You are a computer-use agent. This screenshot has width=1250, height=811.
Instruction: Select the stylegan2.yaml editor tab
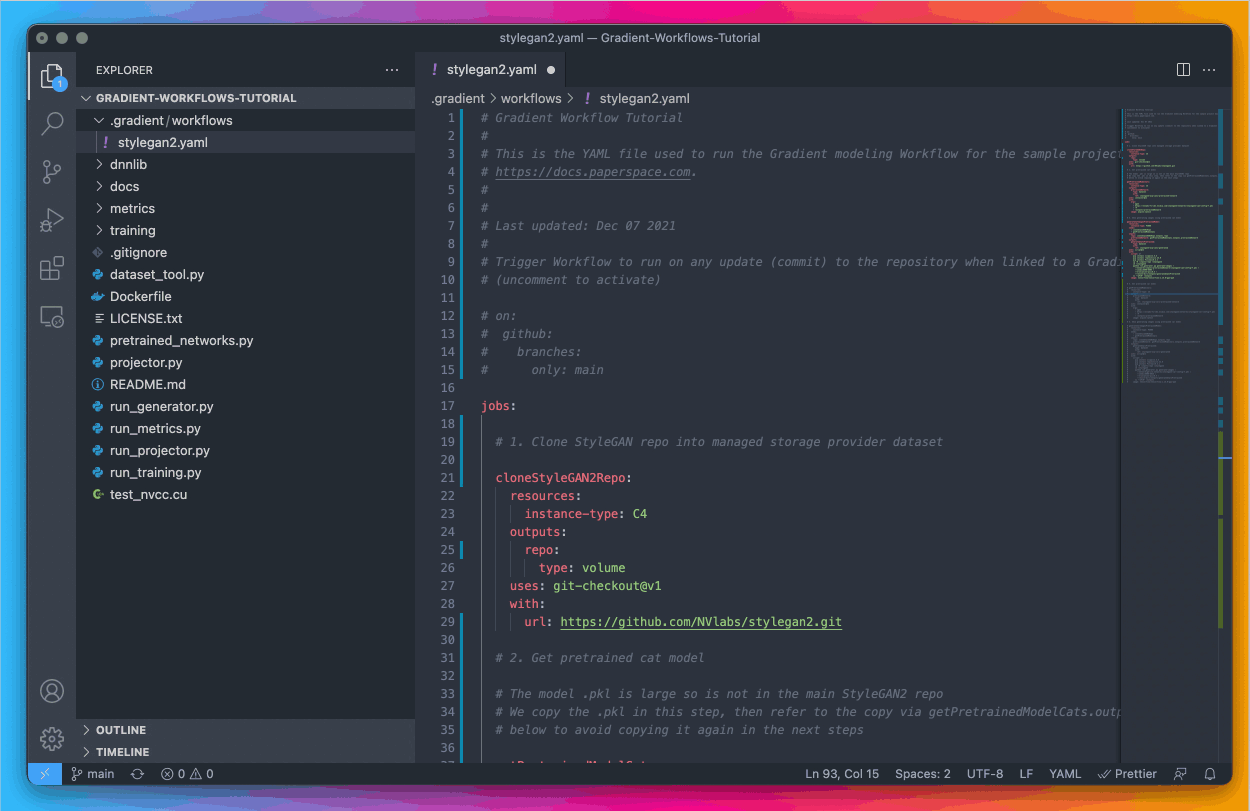(491, 70)
